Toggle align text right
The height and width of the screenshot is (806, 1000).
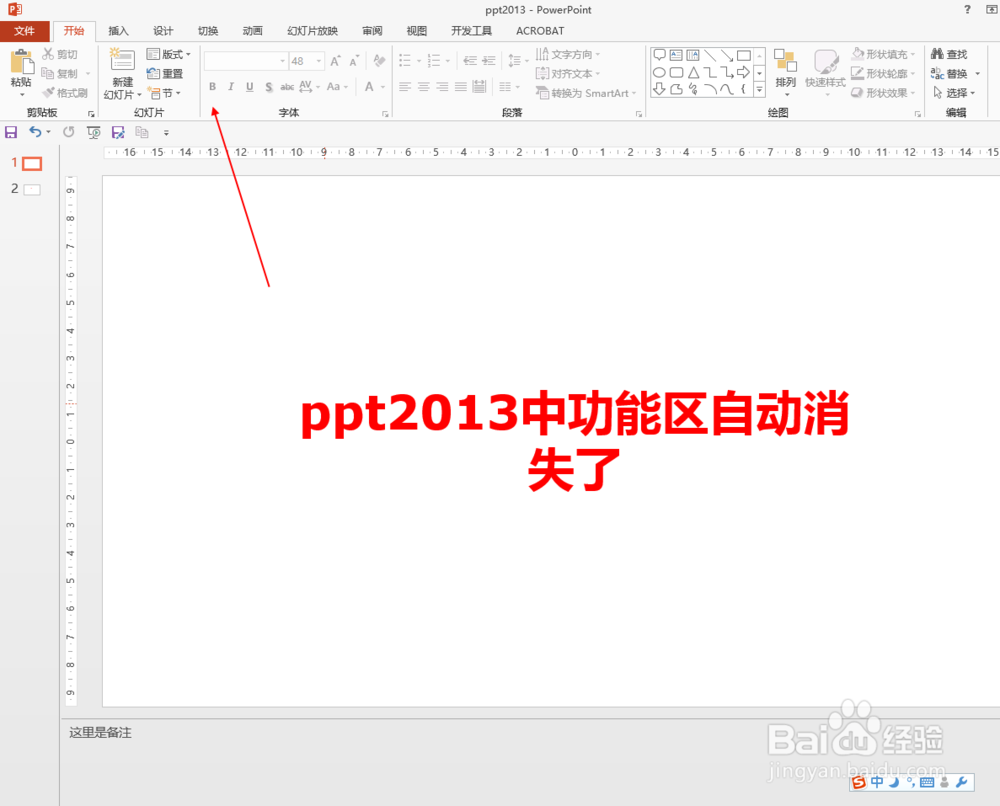pos(443,87)
